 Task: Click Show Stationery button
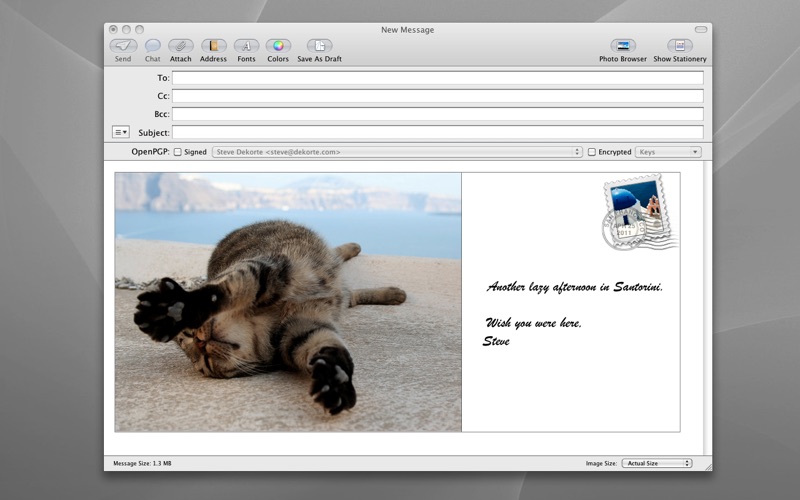coord(680,46)
